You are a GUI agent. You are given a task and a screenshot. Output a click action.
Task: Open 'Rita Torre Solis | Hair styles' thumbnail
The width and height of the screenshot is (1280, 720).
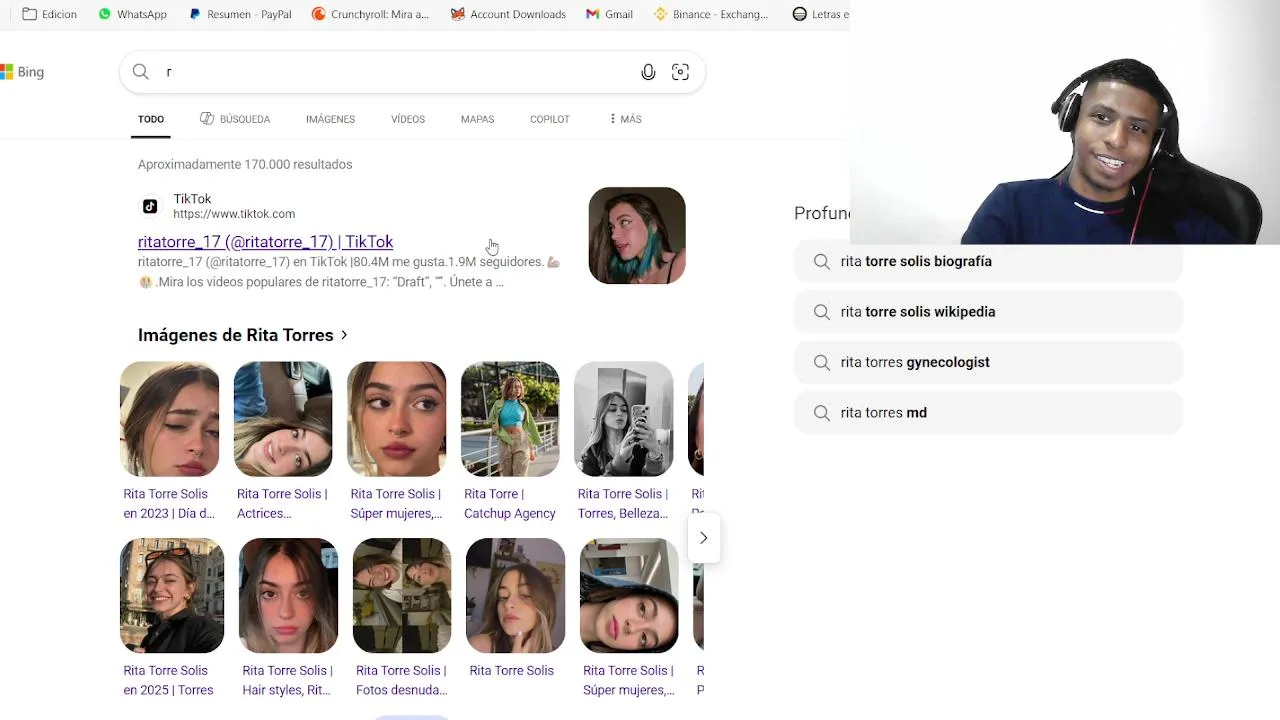coord(288,596)
